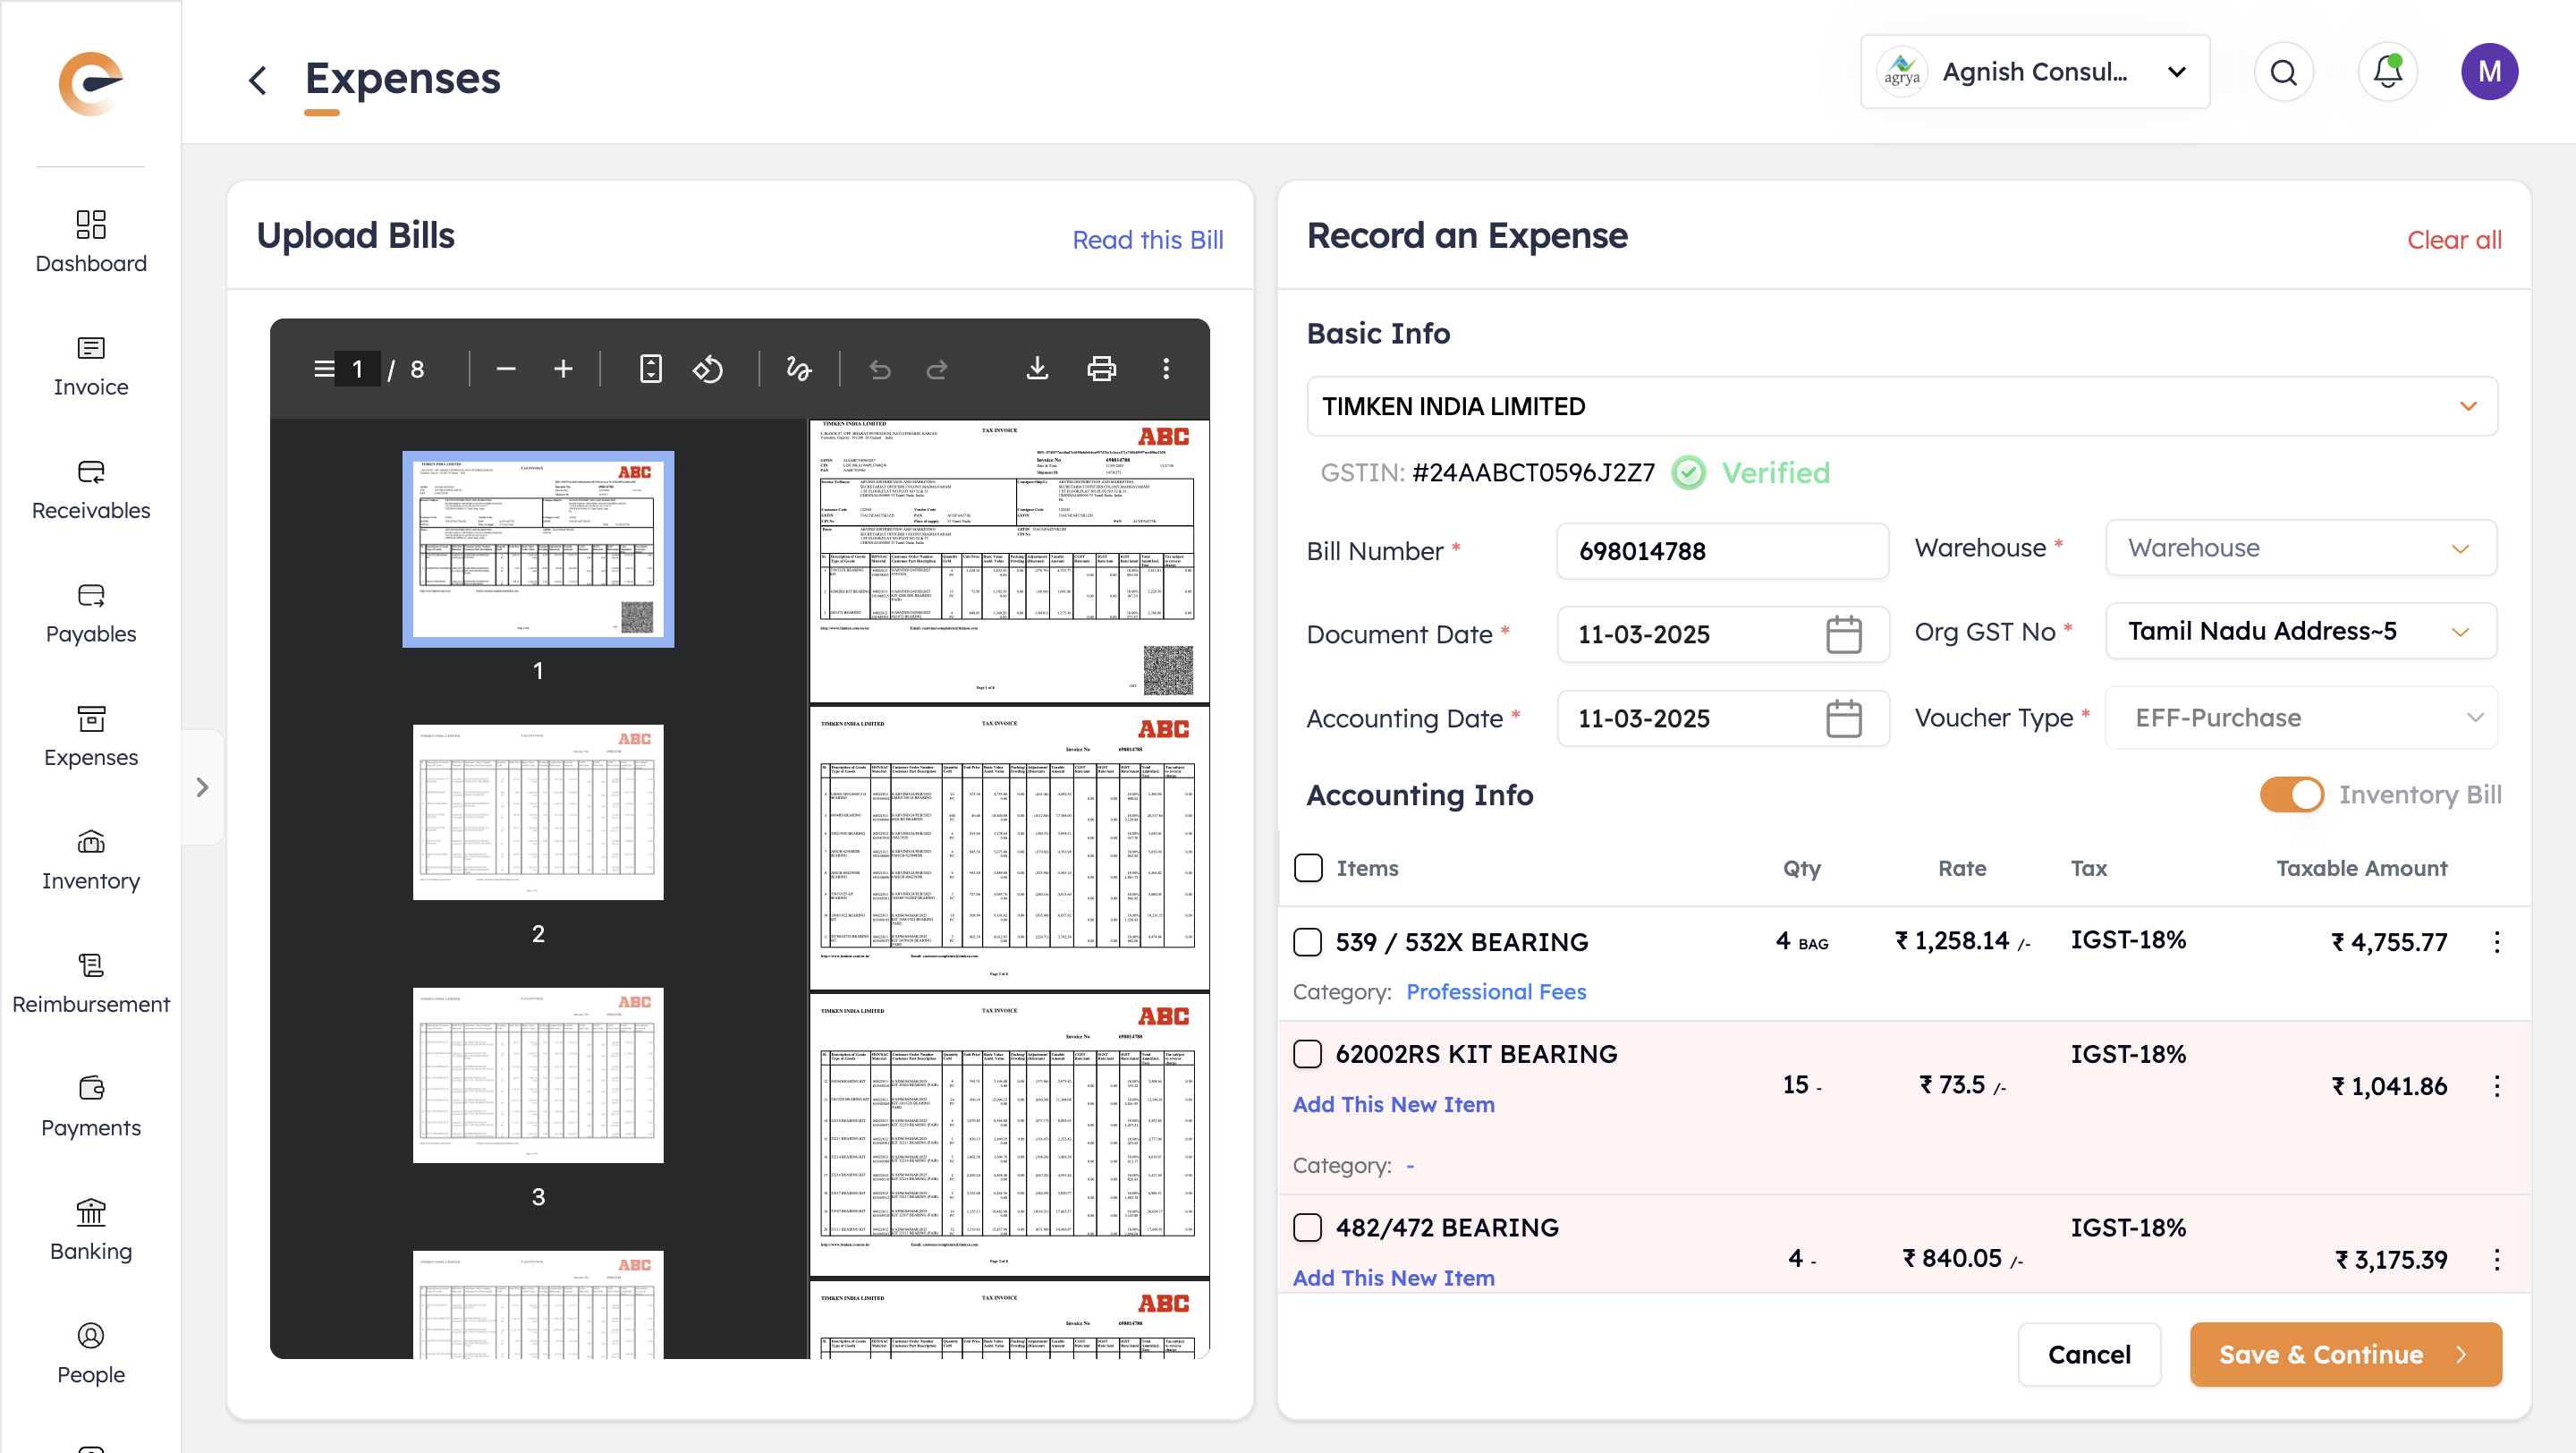
Task: Rotate the PDF page counterclockwise
Action: pyautogui.click(x=708, y=369)
